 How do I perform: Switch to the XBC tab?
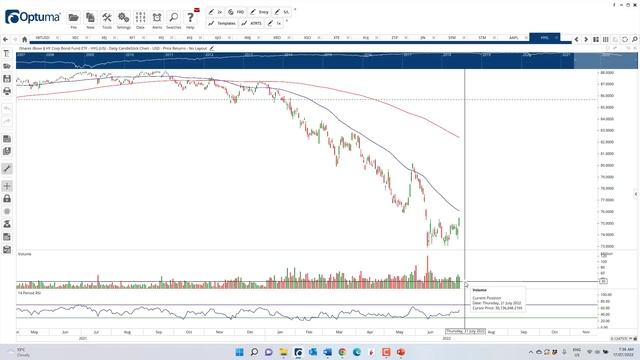pos(75,38)
